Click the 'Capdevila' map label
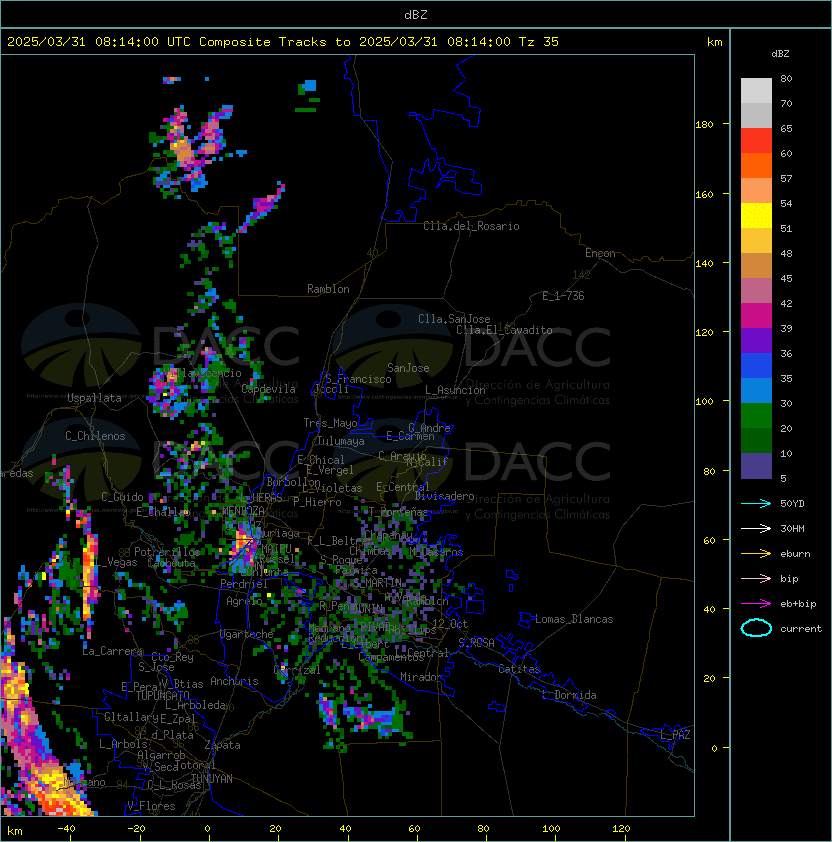This screenshot has width=832, height=842. pos(269,389)
